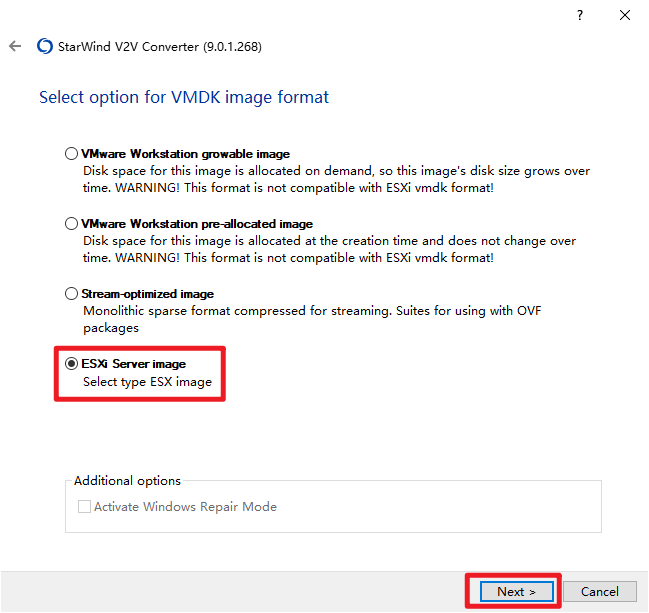
Task: Click the 'Select type ESX image' description
Action: click(147, 382)
